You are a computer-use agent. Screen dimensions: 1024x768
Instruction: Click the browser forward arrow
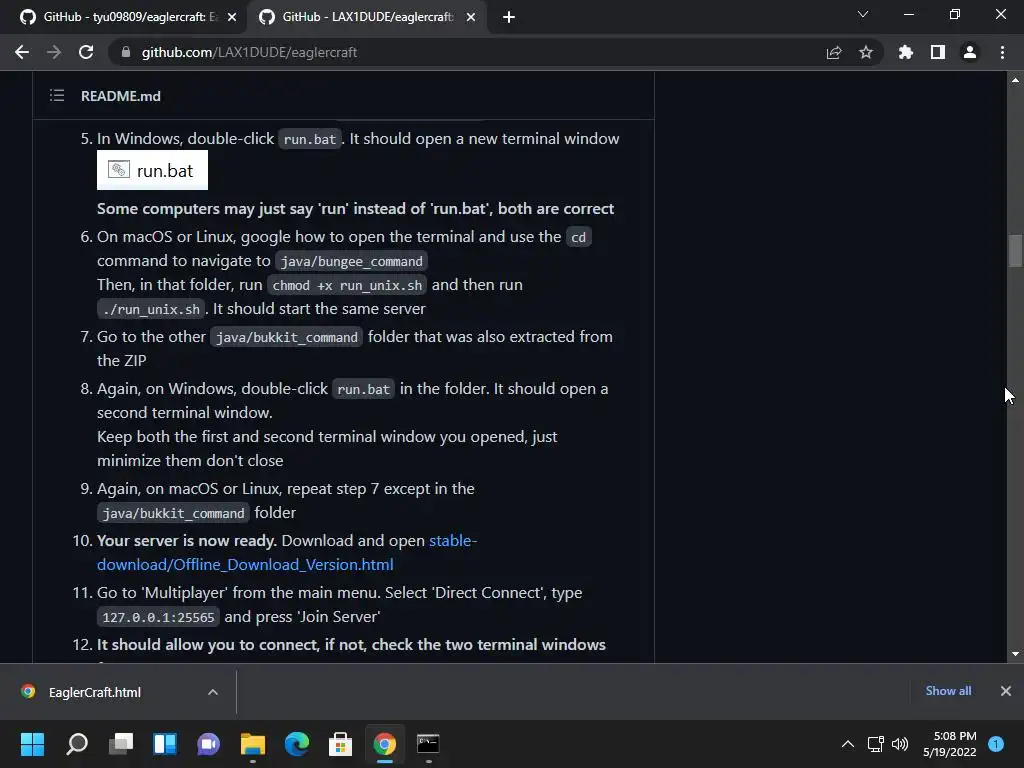pos(54,52)
